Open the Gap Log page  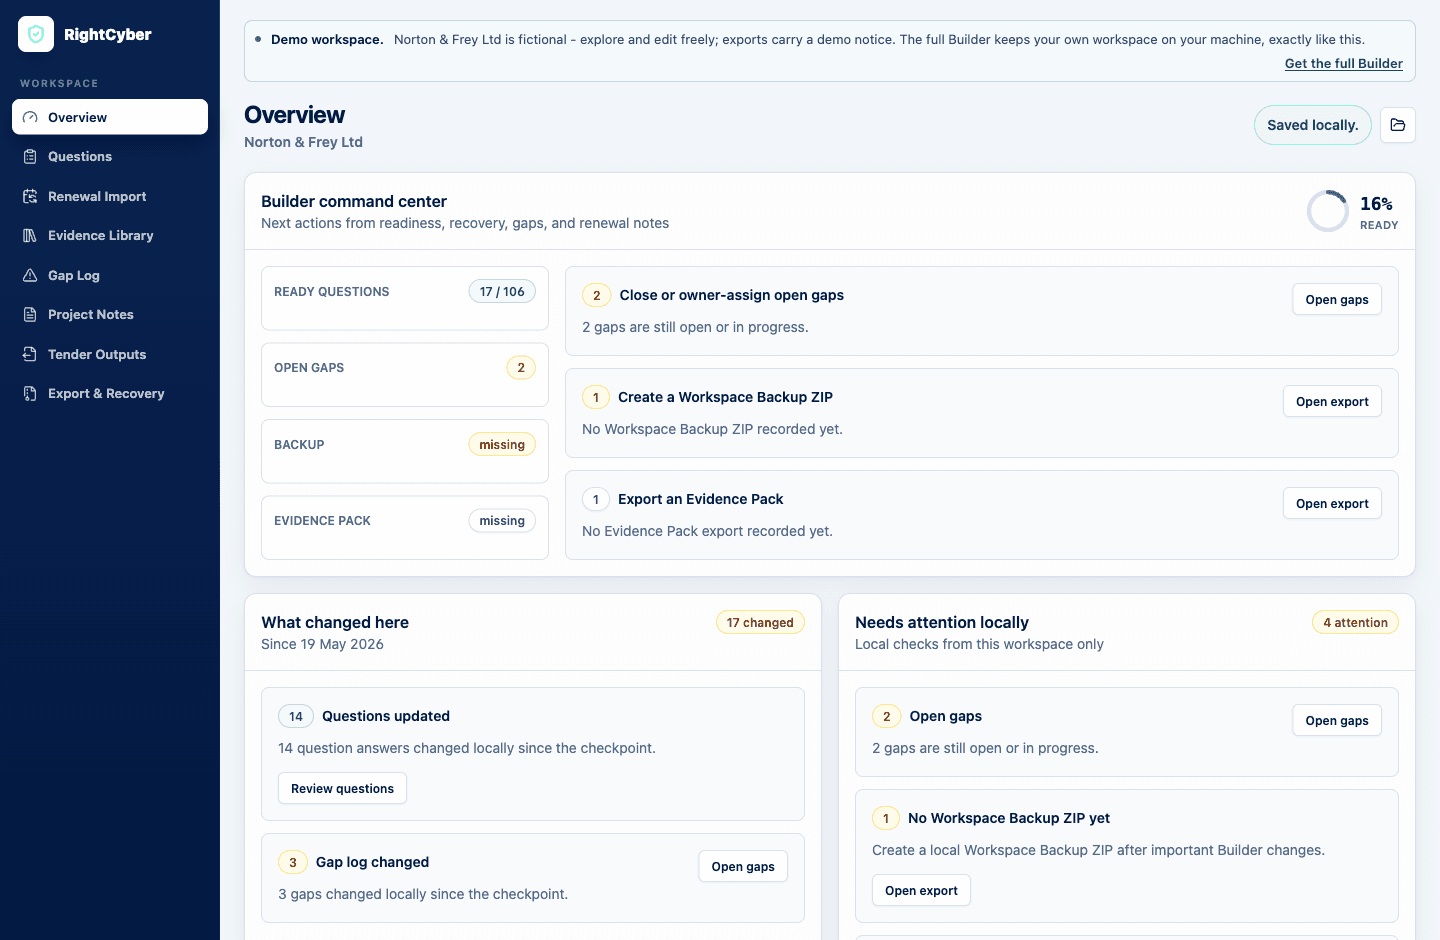[110, 275]
